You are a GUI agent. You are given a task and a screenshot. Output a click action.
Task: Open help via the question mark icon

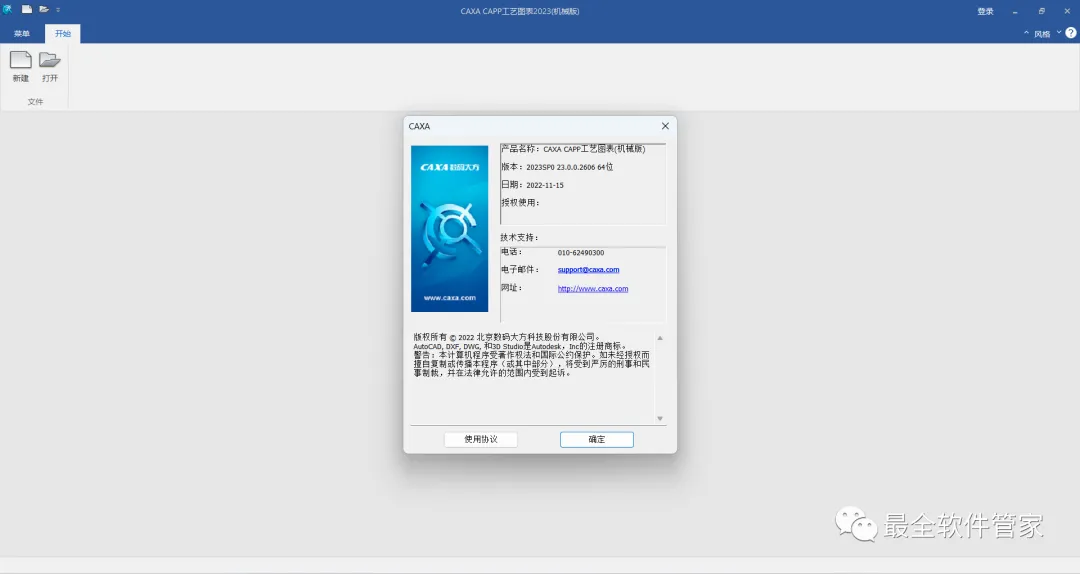(1071, 33)
